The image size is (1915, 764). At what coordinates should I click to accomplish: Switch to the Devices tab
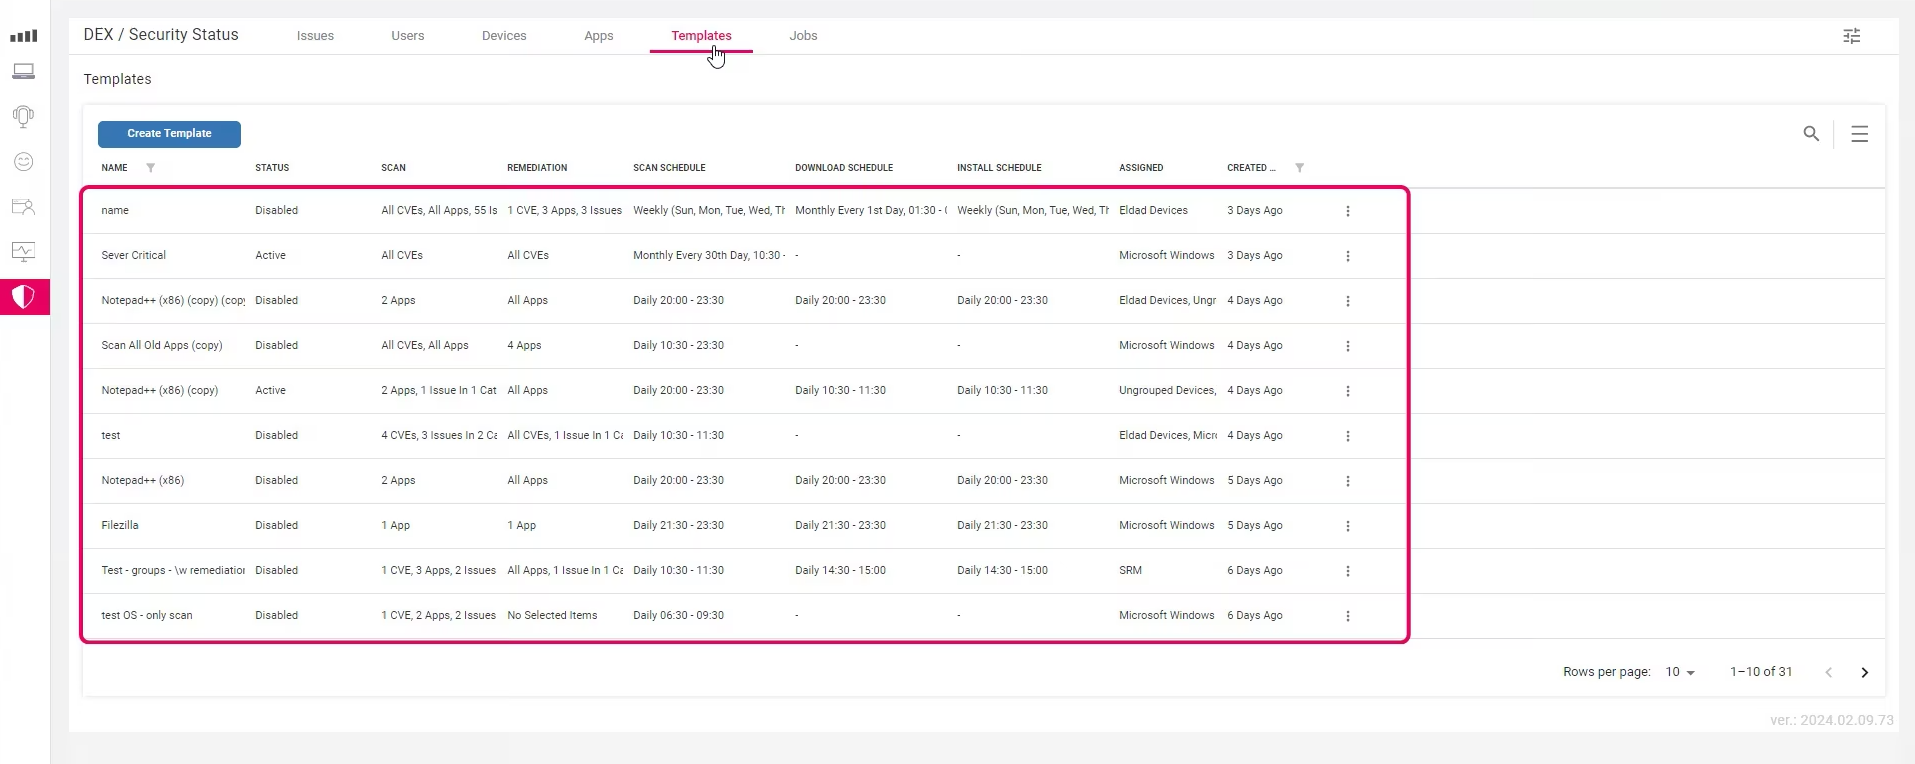click(x=504, y=36)
